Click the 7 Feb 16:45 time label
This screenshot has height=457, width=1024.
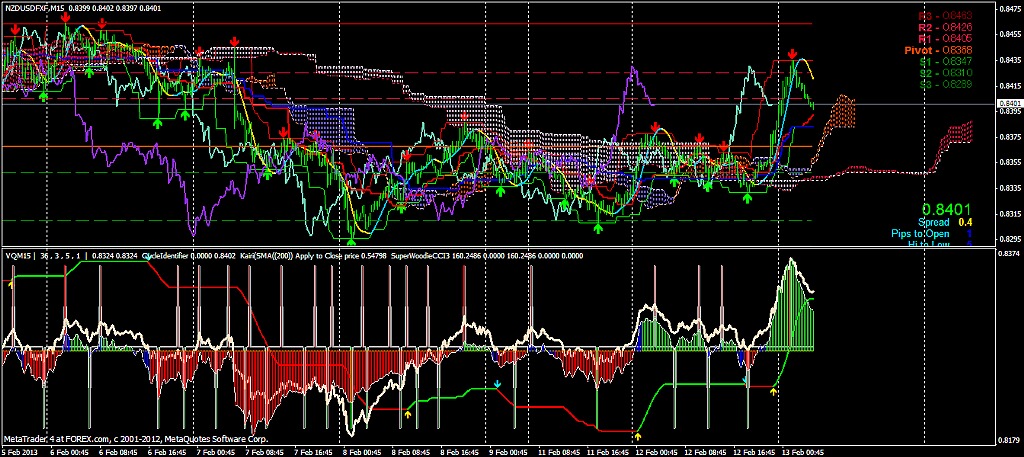[315, 452]
